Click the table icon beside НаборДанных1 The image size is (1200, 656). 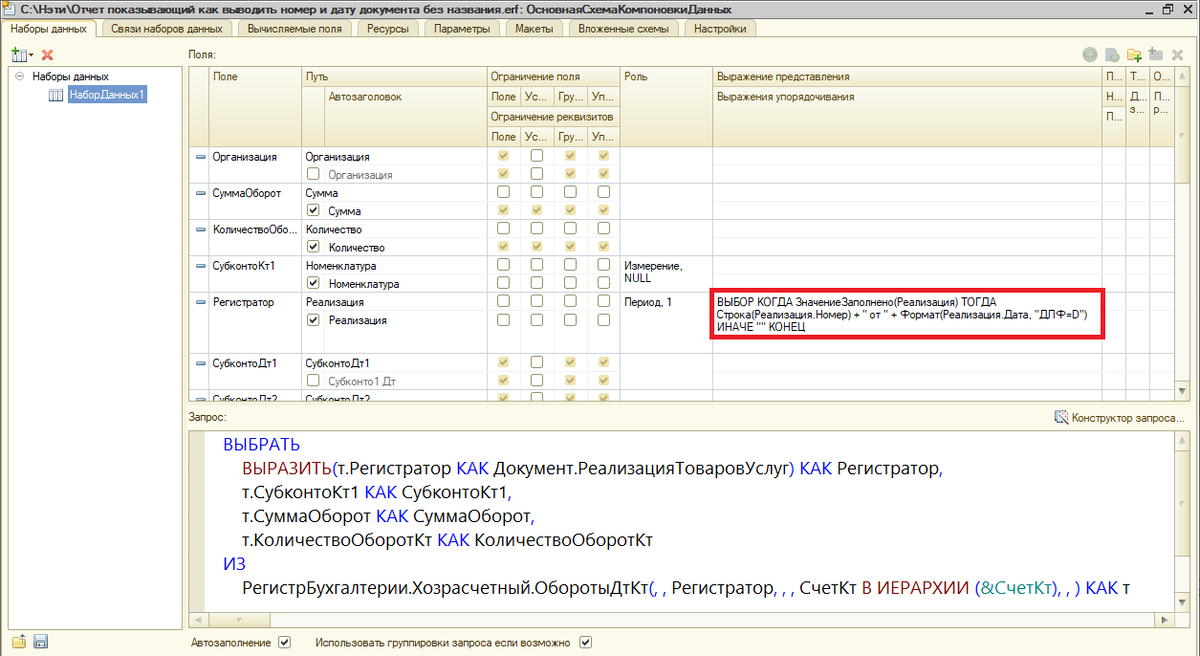(x=56, y=95)
